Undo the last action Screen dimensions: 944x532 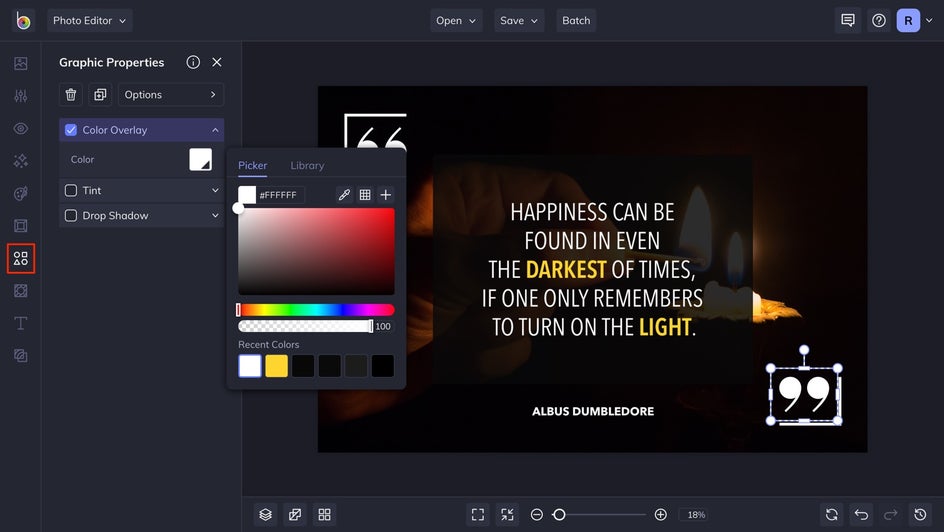(862, 515)
